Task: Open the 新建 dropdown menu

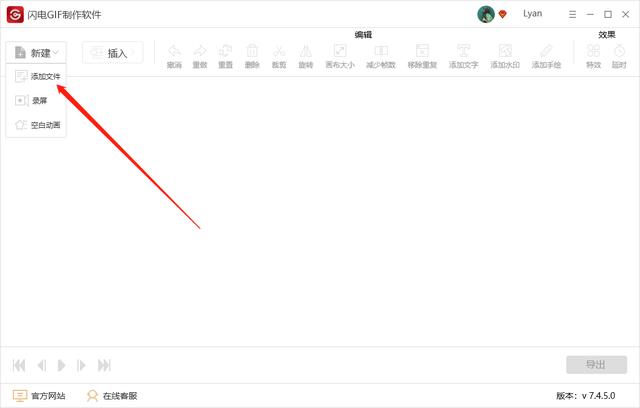Action: click(x=36, y=53)
